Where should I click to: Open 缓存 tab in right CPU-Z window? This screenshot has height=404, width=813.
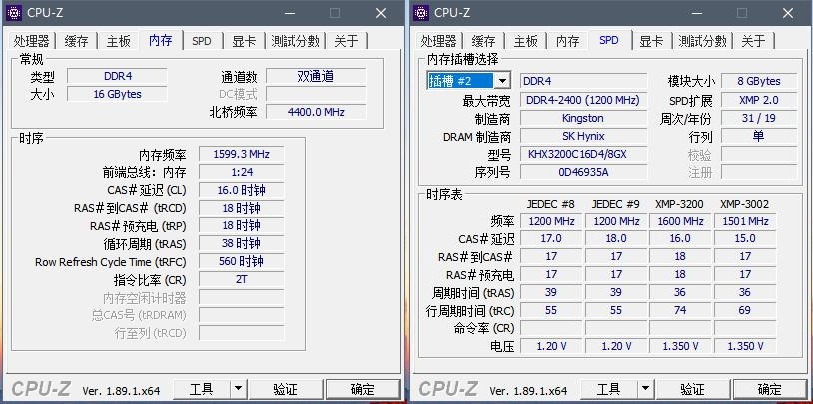point(483,41)
